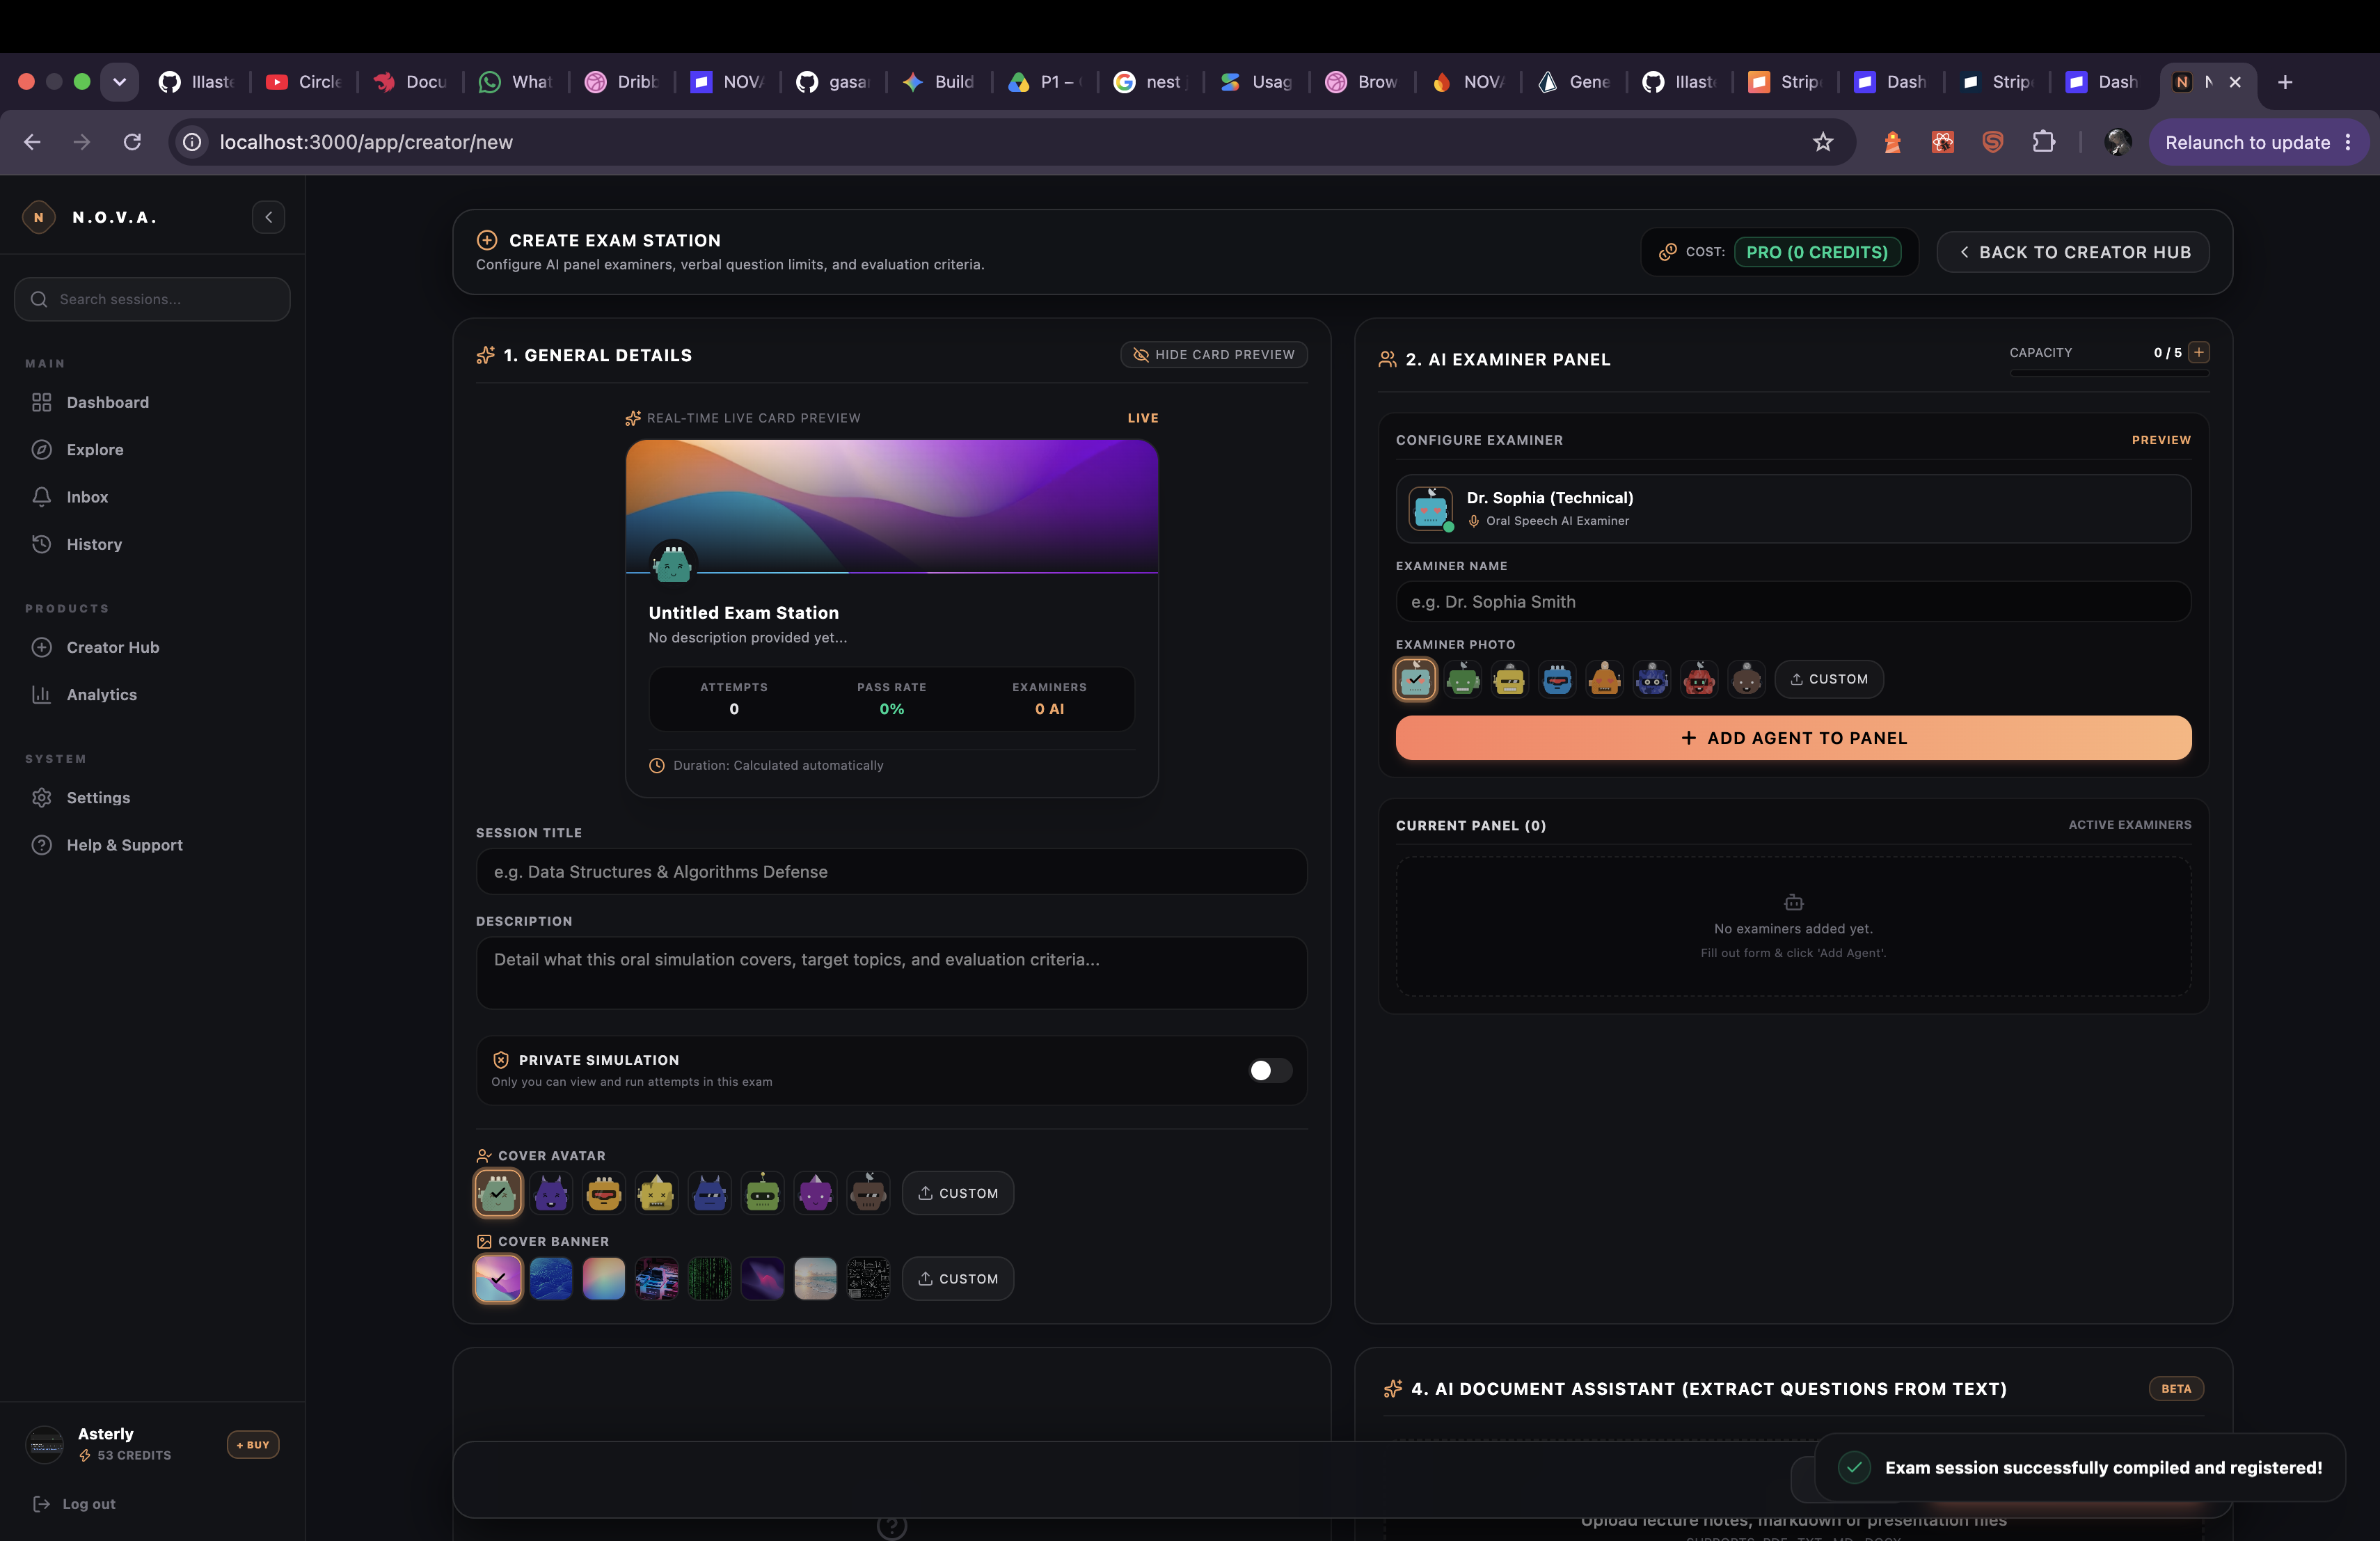This screenshot has width=2380, height=1541.
Task: Go to Explore in the sidebar
Action: click(x=153, y=450)
